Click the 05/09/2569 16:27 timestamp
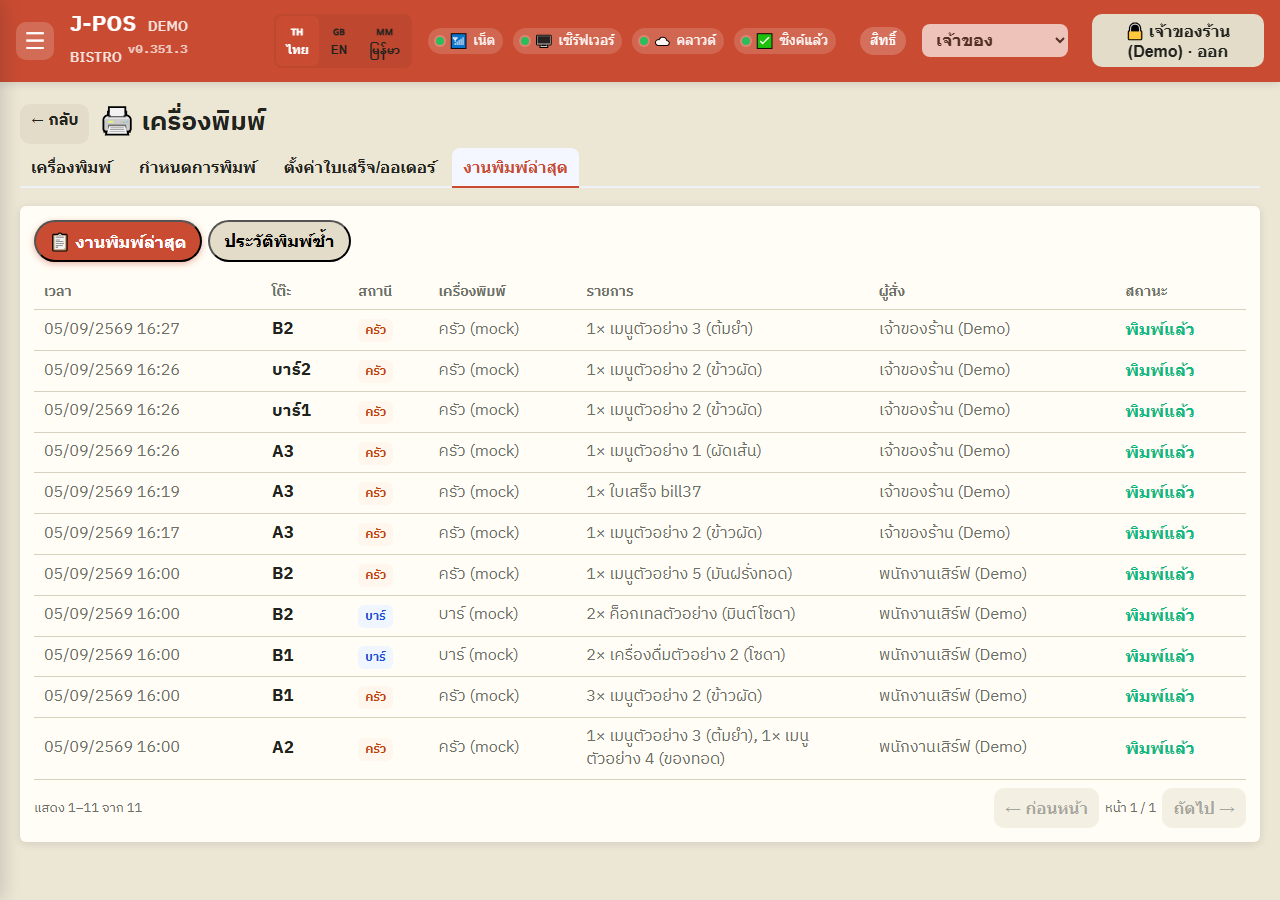Screen dimensions: 1280x900 click(112, 329)
